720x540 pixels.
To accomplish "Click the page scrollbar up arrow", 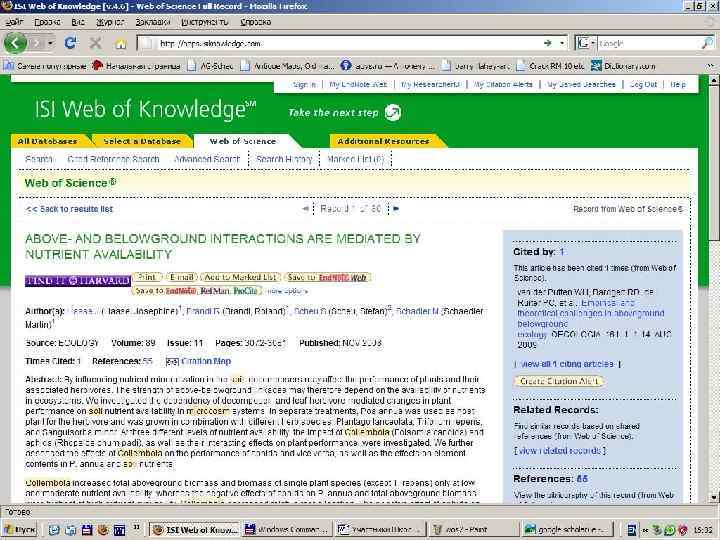I will (714, 80).
